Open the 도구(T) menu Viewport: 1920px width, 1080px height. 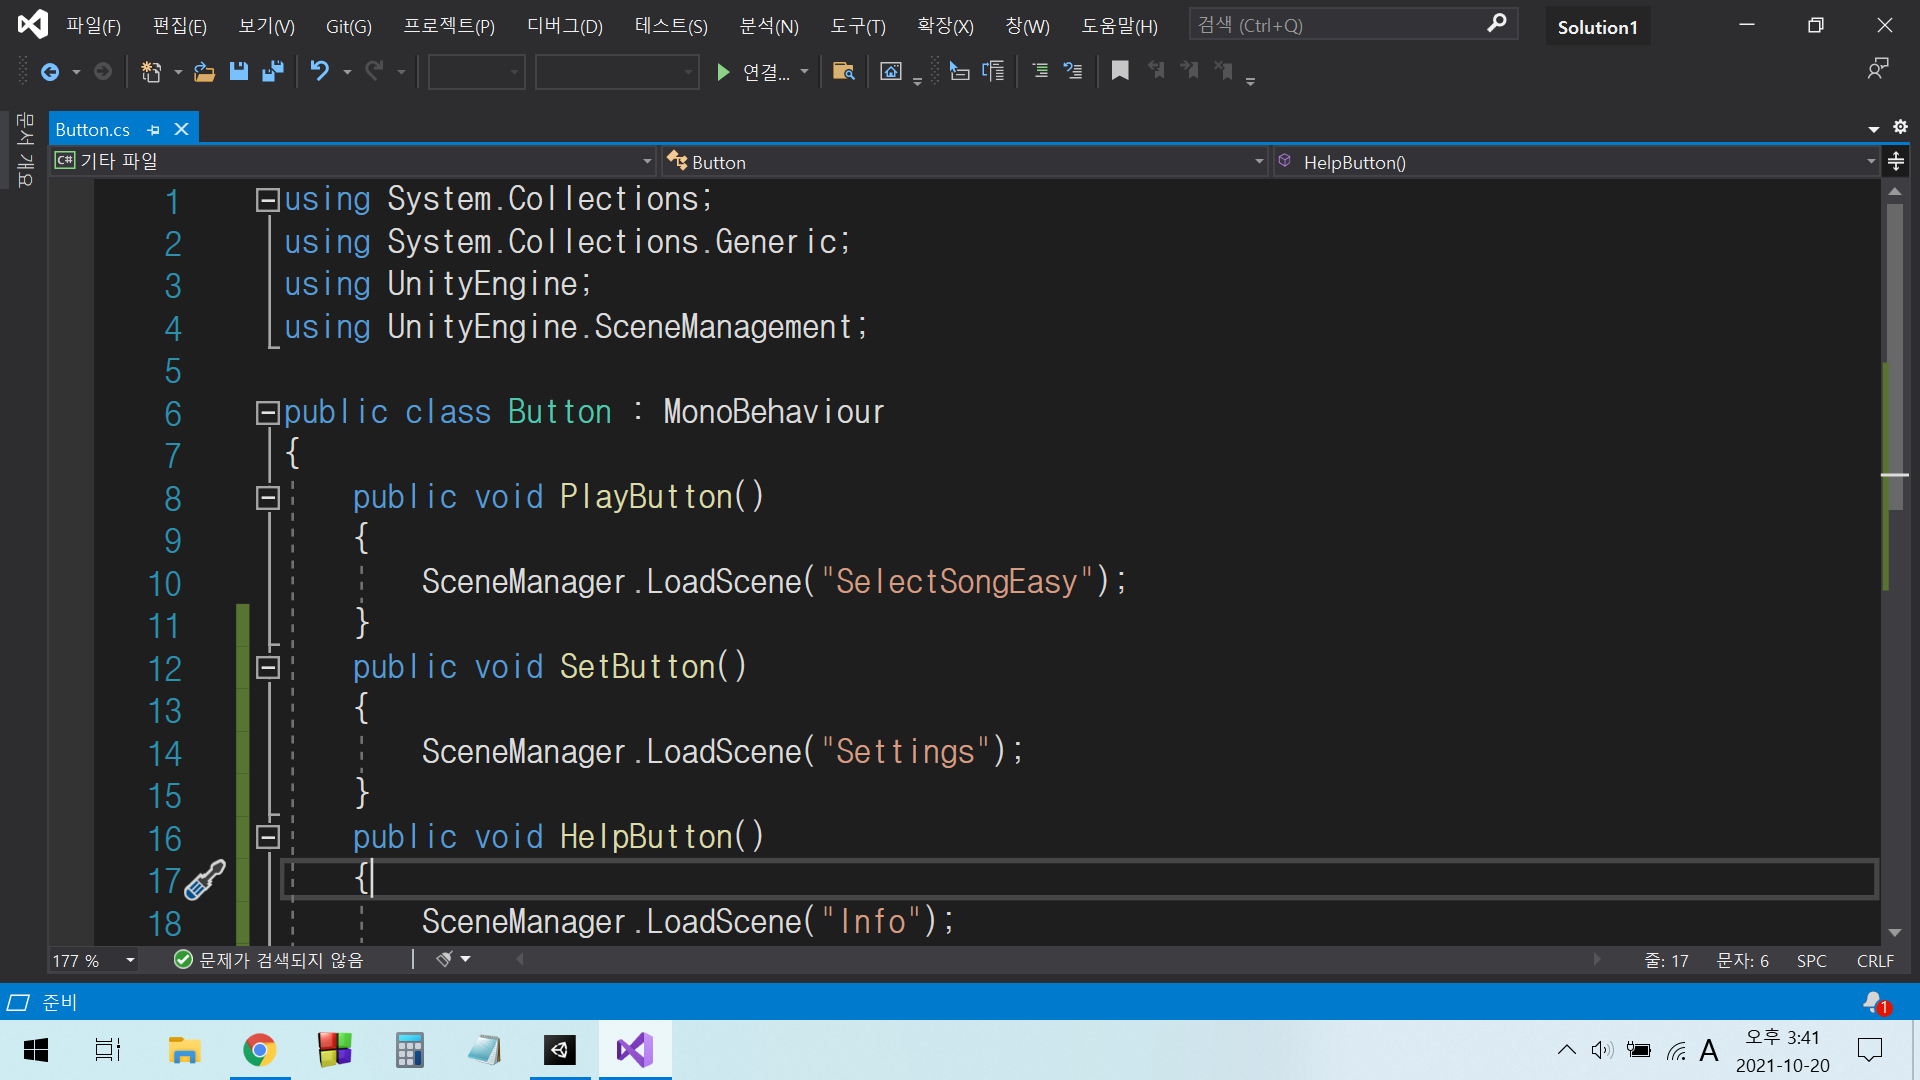[x=857, y=26]
